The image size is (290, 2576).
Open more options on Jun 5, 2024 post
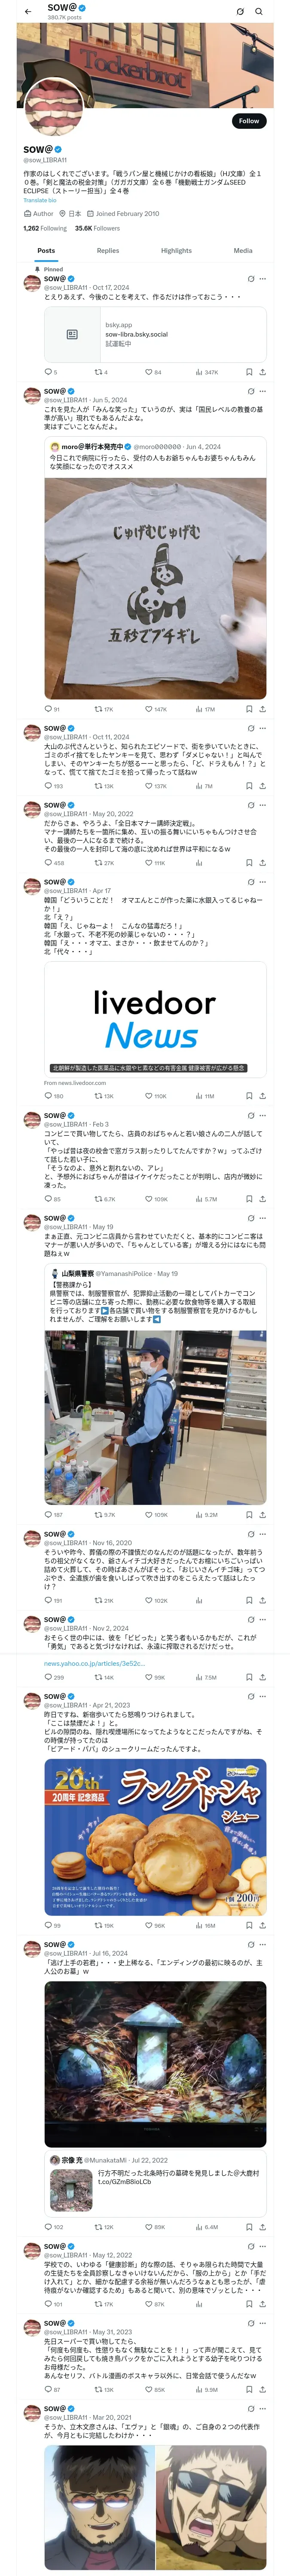tap(263, 391)
